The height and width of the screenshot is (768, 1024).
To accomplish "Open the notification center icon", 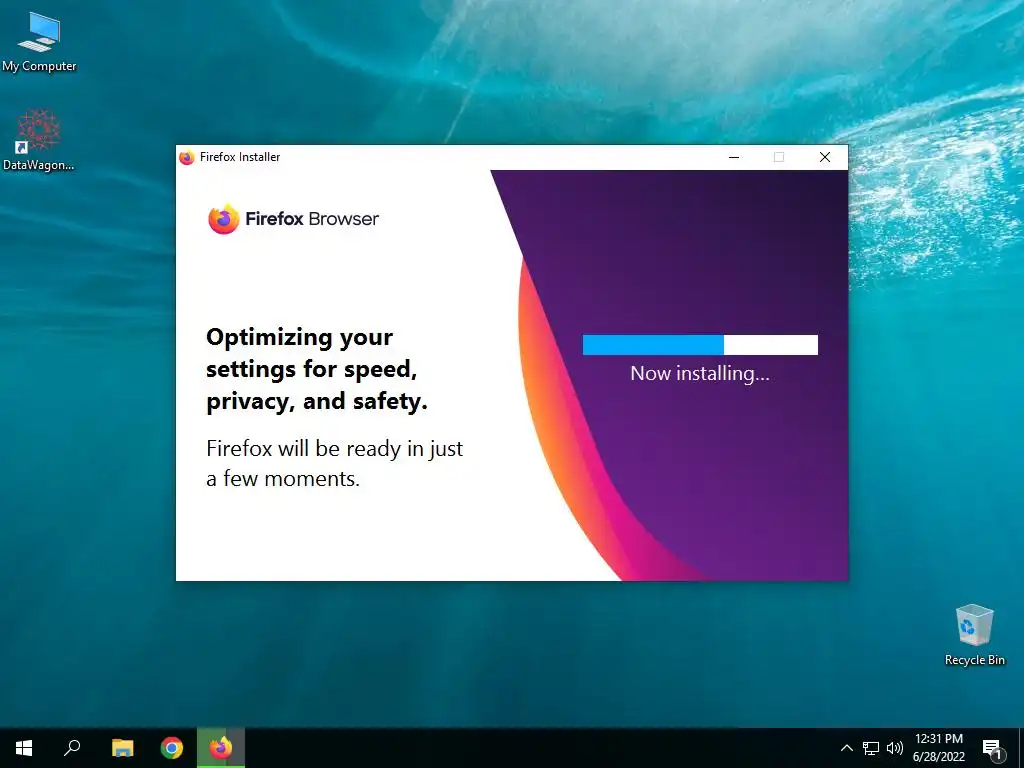I will click(992, 748).
